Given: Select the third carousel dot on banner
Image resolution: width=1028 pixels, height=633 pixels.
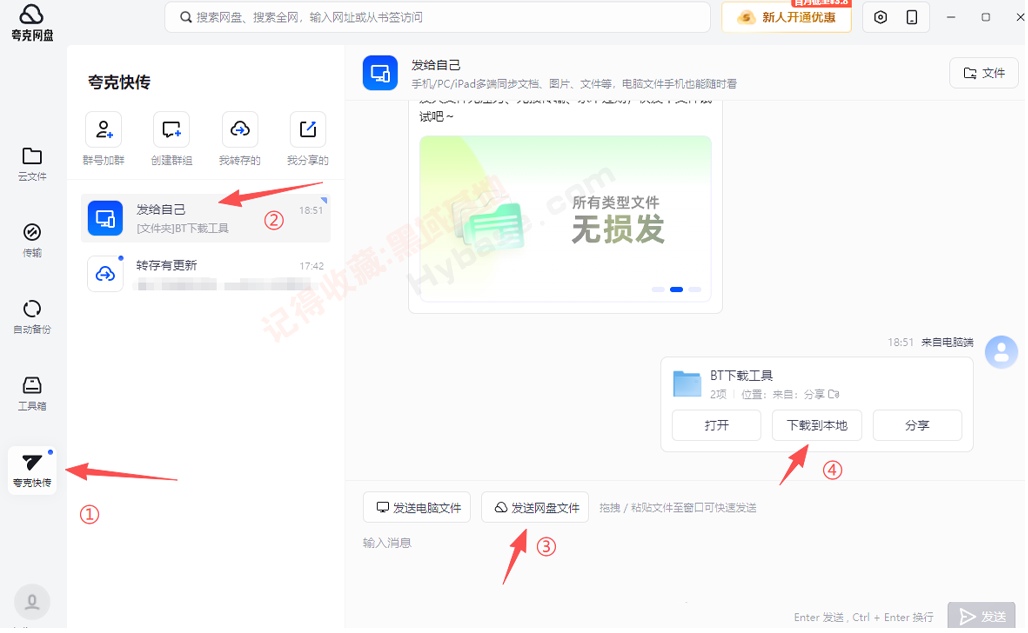Looking at the screenshot, I should click(695, 289).
